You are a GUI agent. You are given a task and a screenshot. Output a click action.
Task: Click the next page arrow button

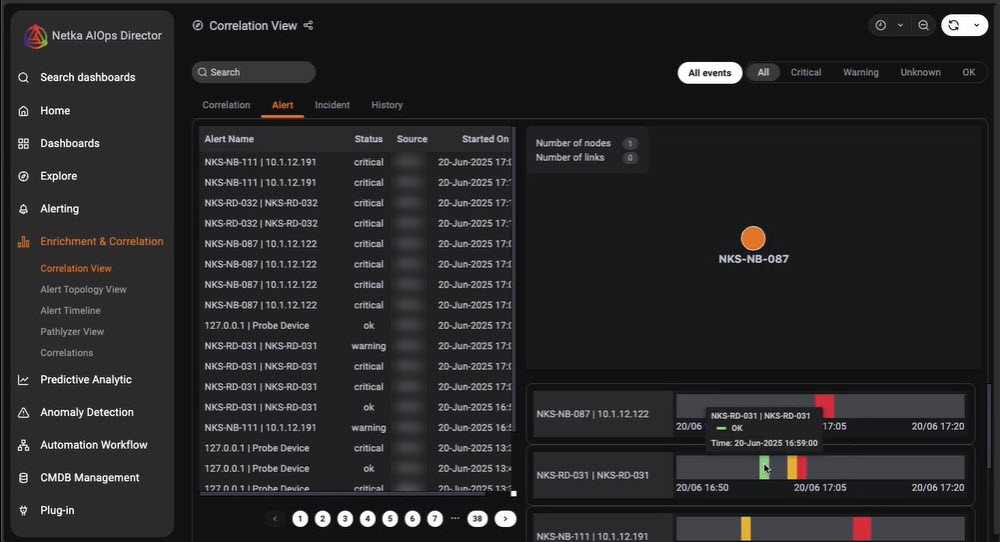pyautogui.click(x=505, y=519)
